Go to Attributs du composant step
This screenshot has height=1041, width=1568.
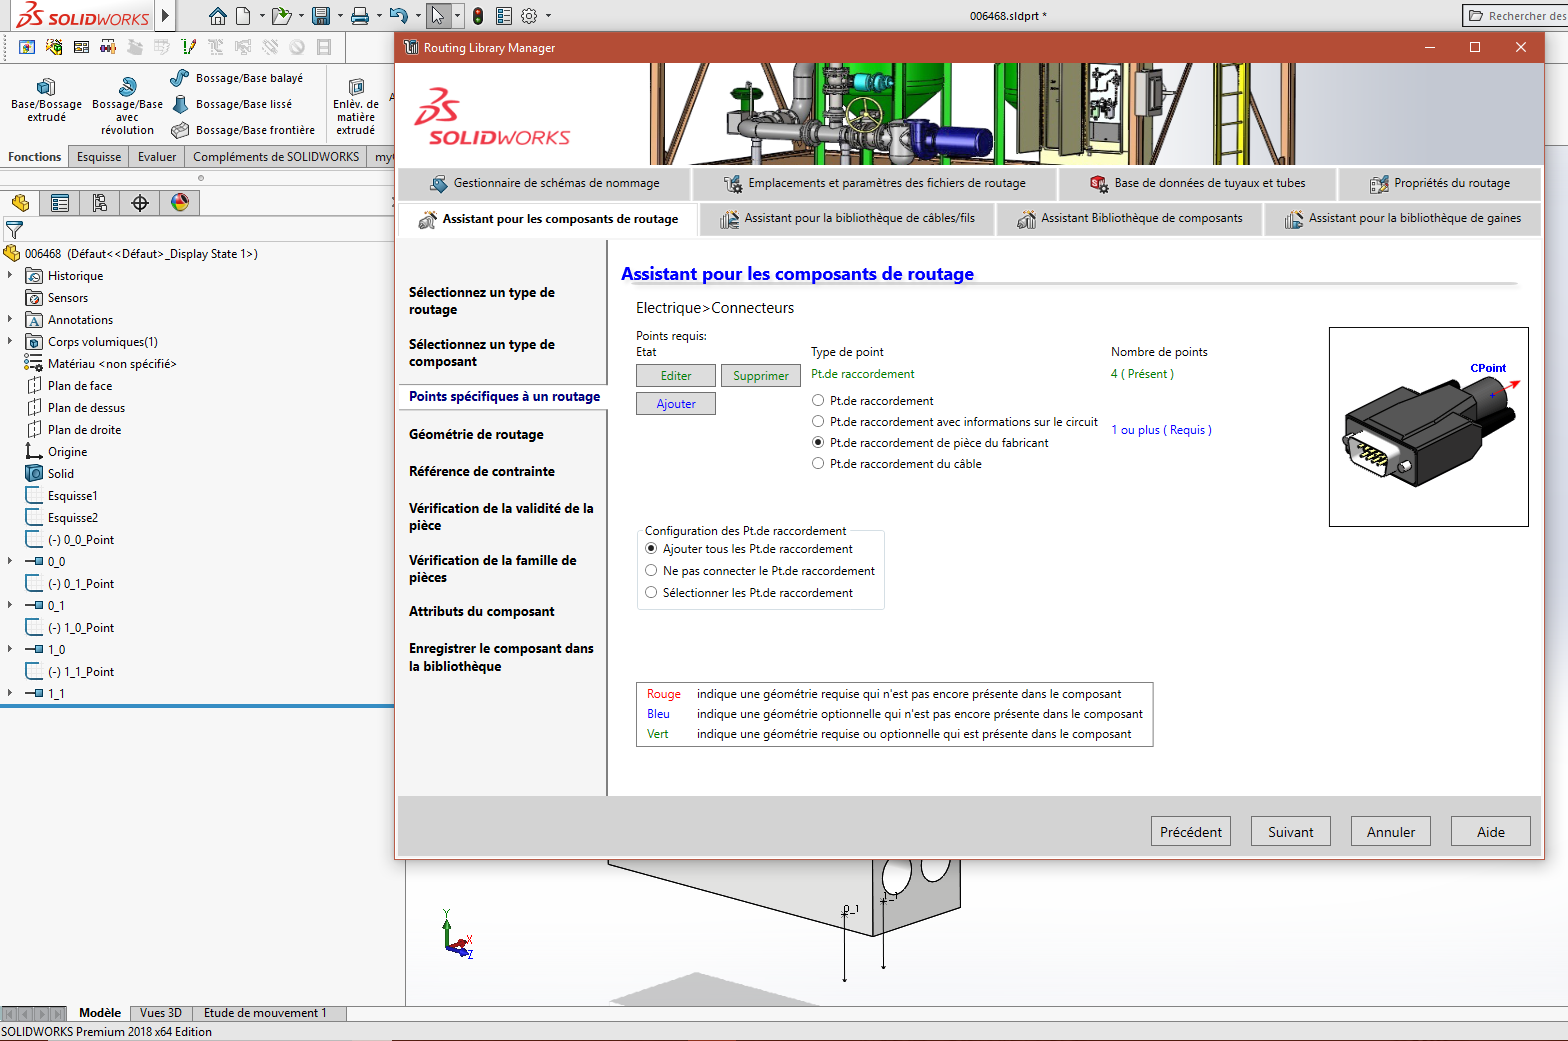(x=481, y=611)
